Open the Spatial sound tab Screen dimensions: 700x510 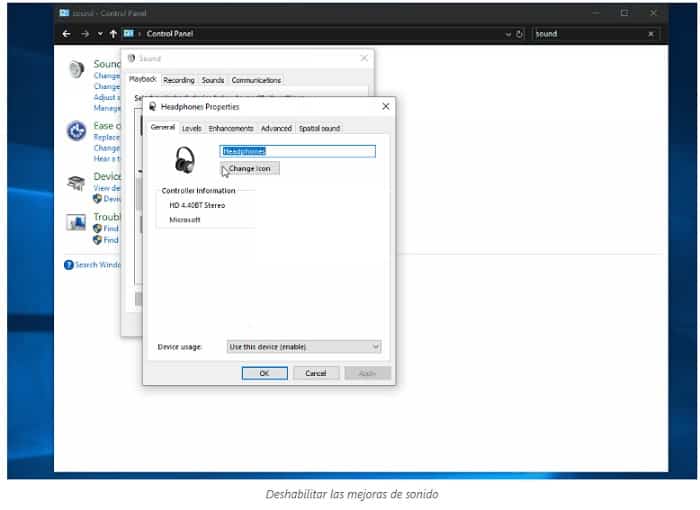click(x=319, y=129)
